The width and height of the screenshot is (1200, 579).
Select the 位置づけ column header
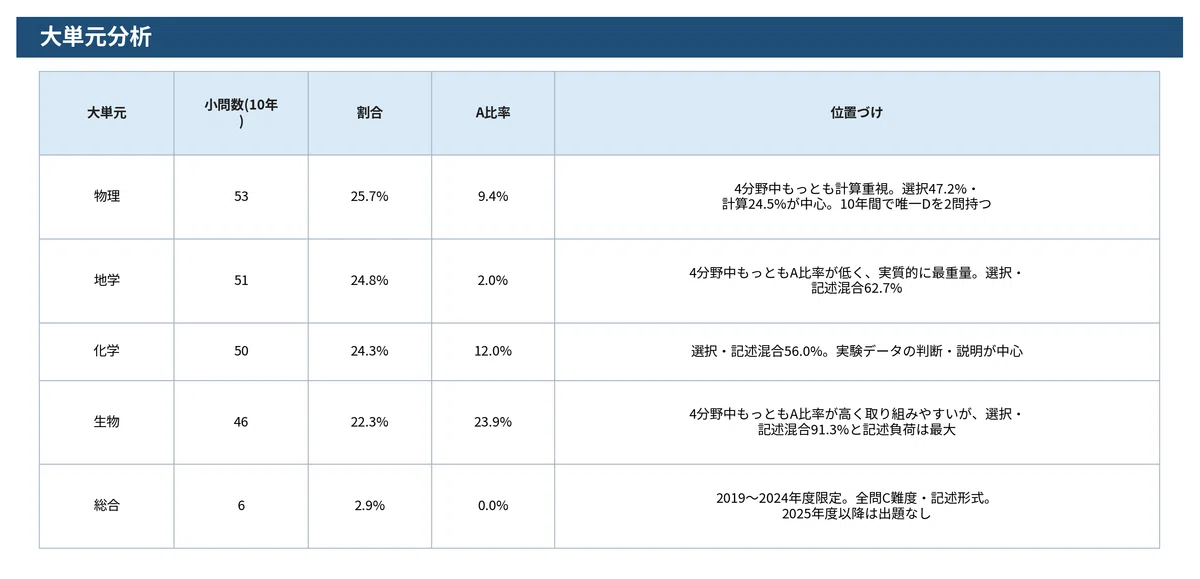click(x=857, y=113)
